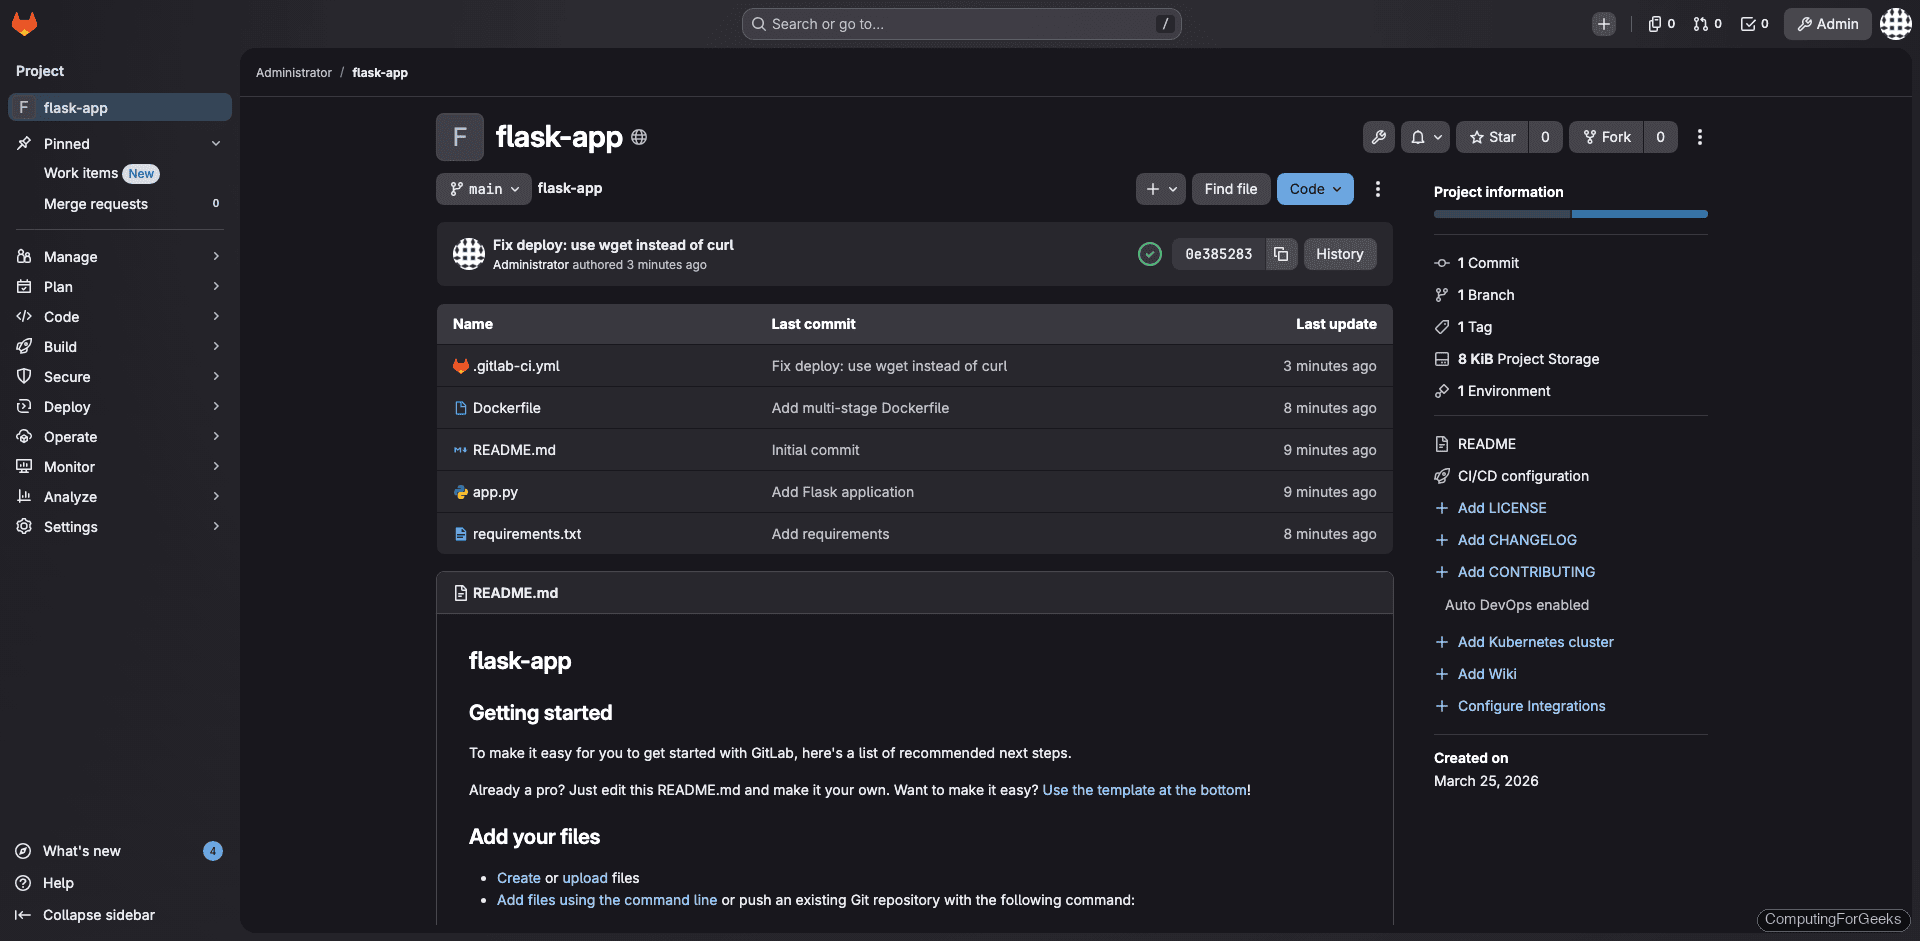Click the pipeline passed green check icon

click(1150, 254)
